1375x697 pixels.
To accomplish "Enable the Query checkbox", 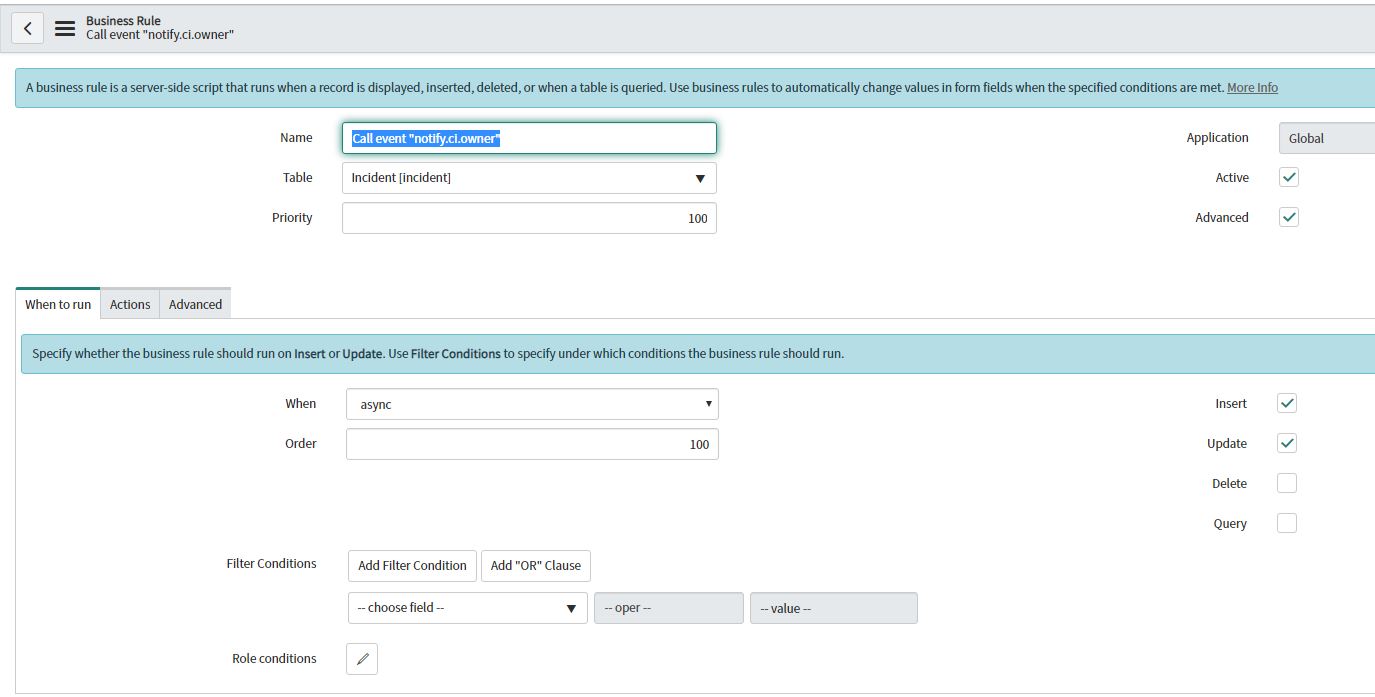I will [1287, 523].
